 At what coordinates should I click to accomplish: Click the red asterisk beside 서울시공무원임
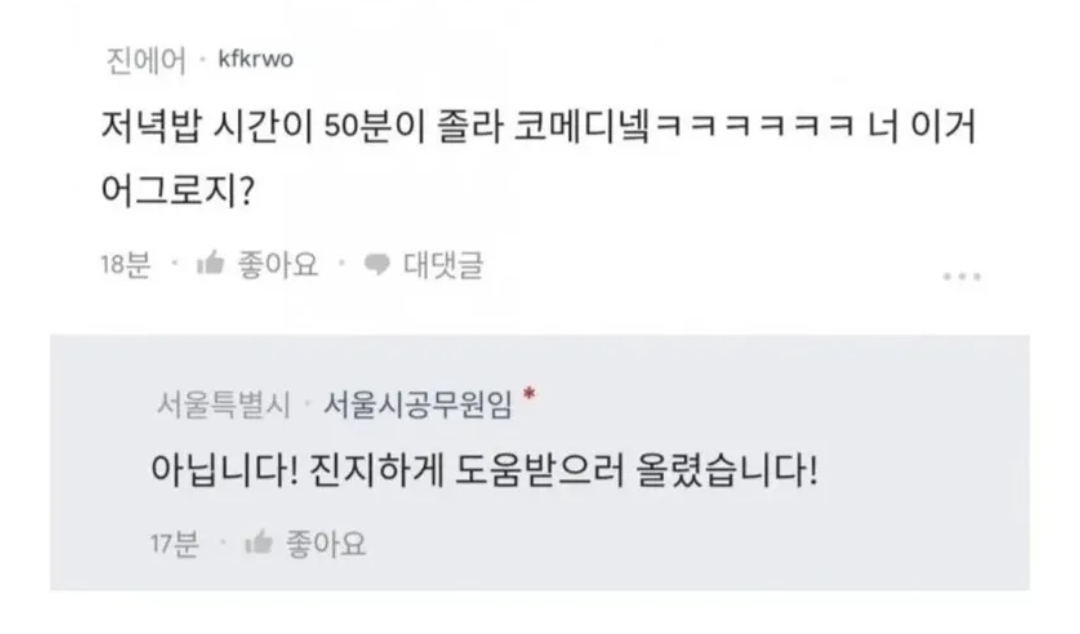pos(529,395)
